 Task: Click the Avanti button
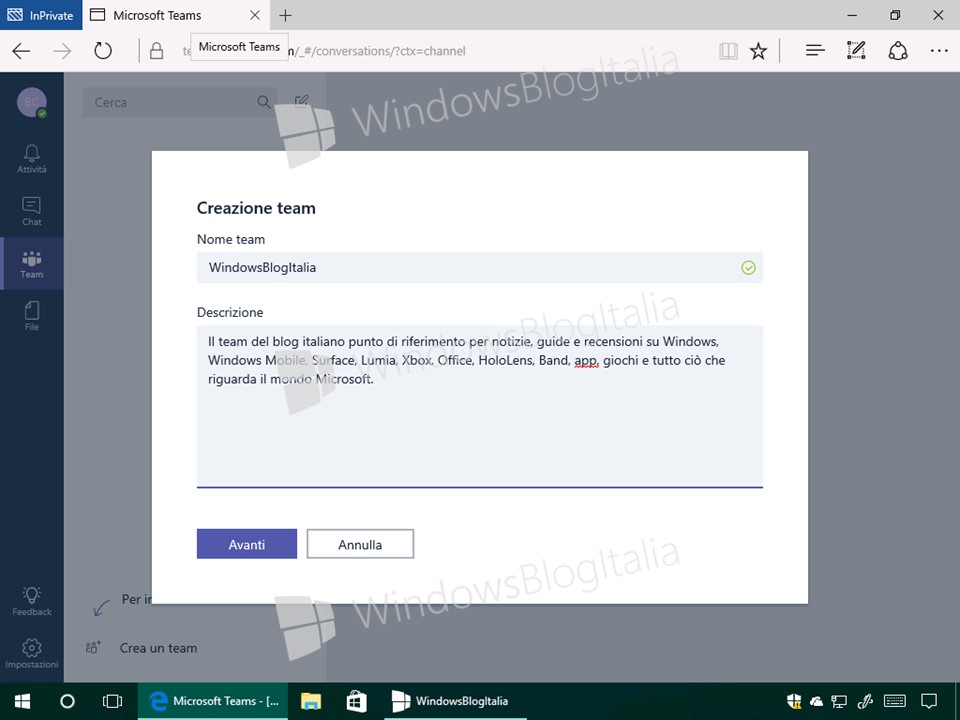[x=247, y=544]
